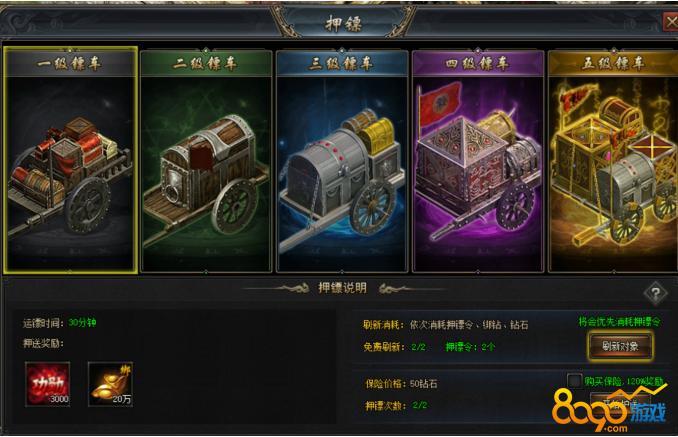This screenshot has height=437, width=678.
Task: Click the 押镖说明 section heading
Action: click(x=342, y=288)
